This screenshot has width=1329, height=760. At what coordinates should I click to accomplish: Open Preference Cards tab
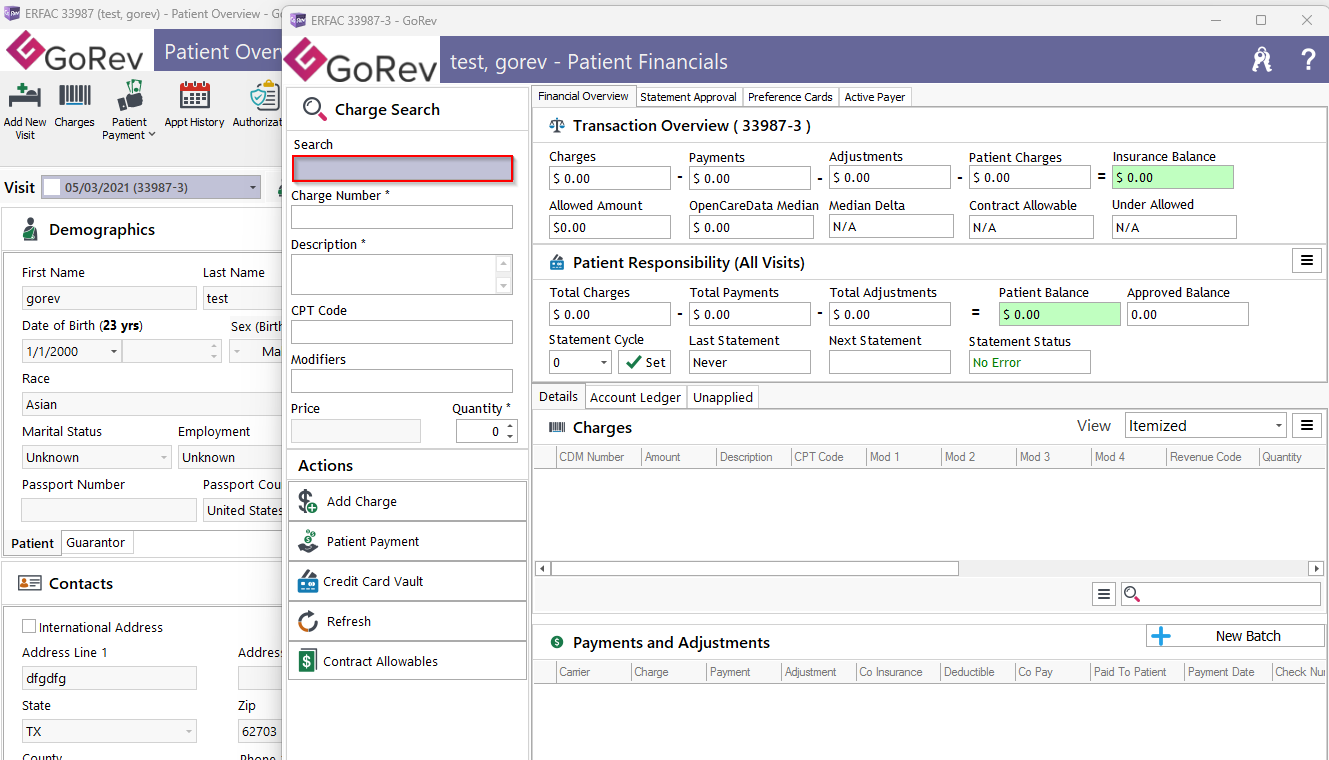click(x=790, y=97)
